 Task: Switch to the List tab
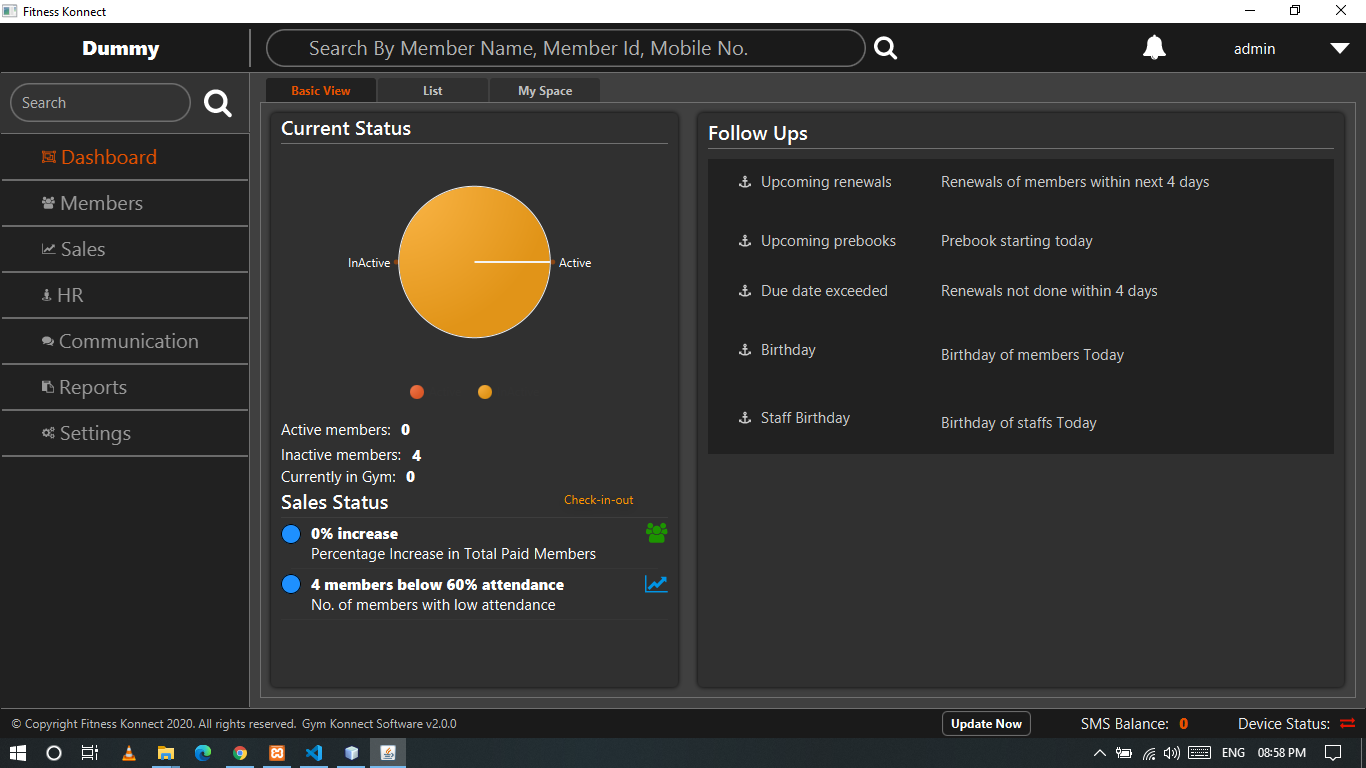[x=433, y=90]
